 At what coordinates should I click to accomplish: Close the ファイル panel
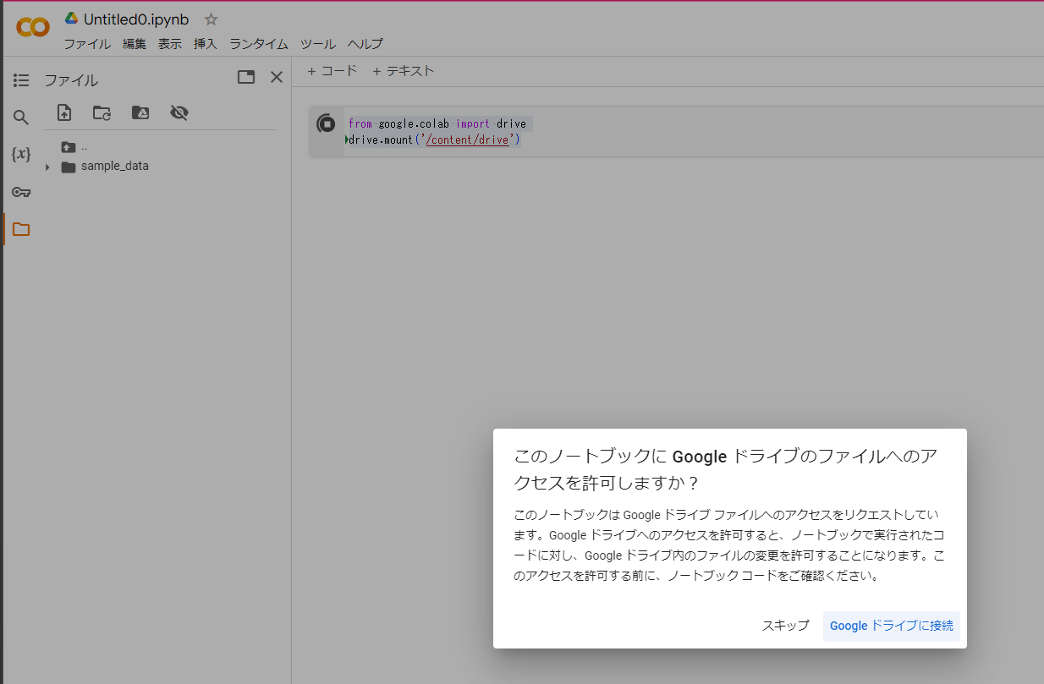[x=276, y=77]
